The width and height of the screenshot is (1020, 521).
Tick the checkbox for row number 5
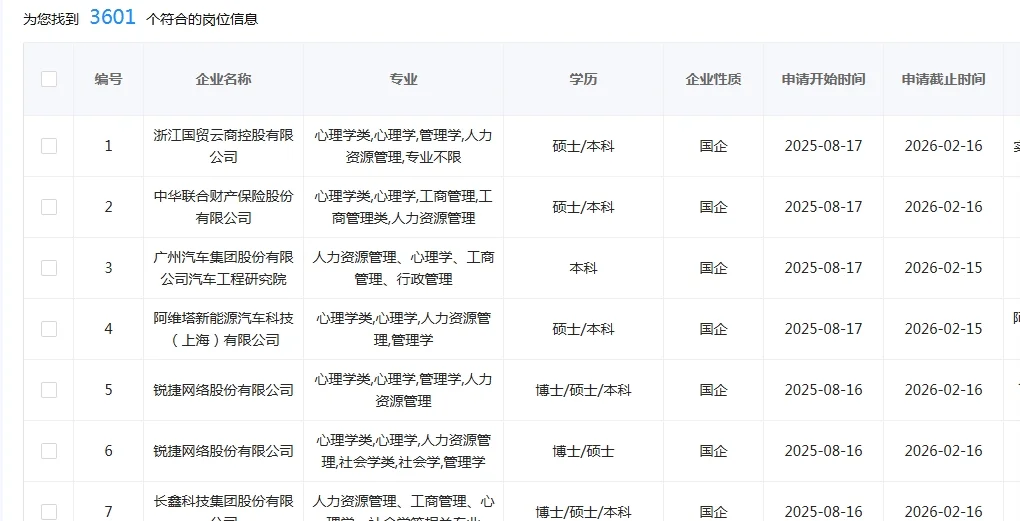[49, 390]
